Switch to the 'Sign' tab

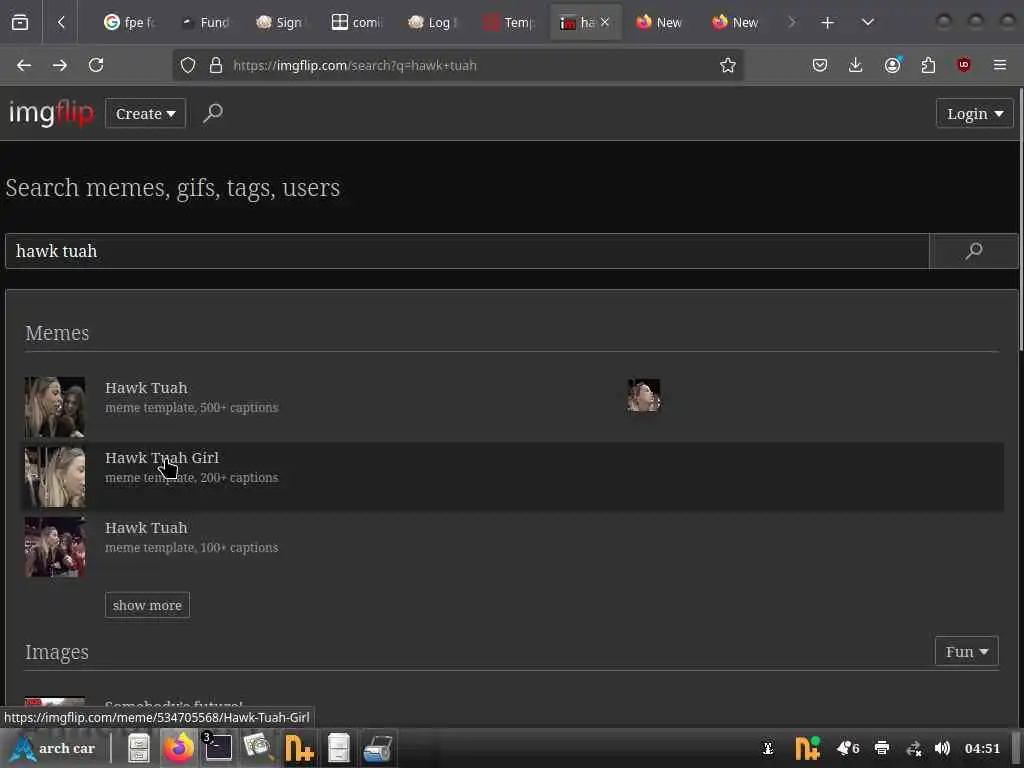[280, 23]
